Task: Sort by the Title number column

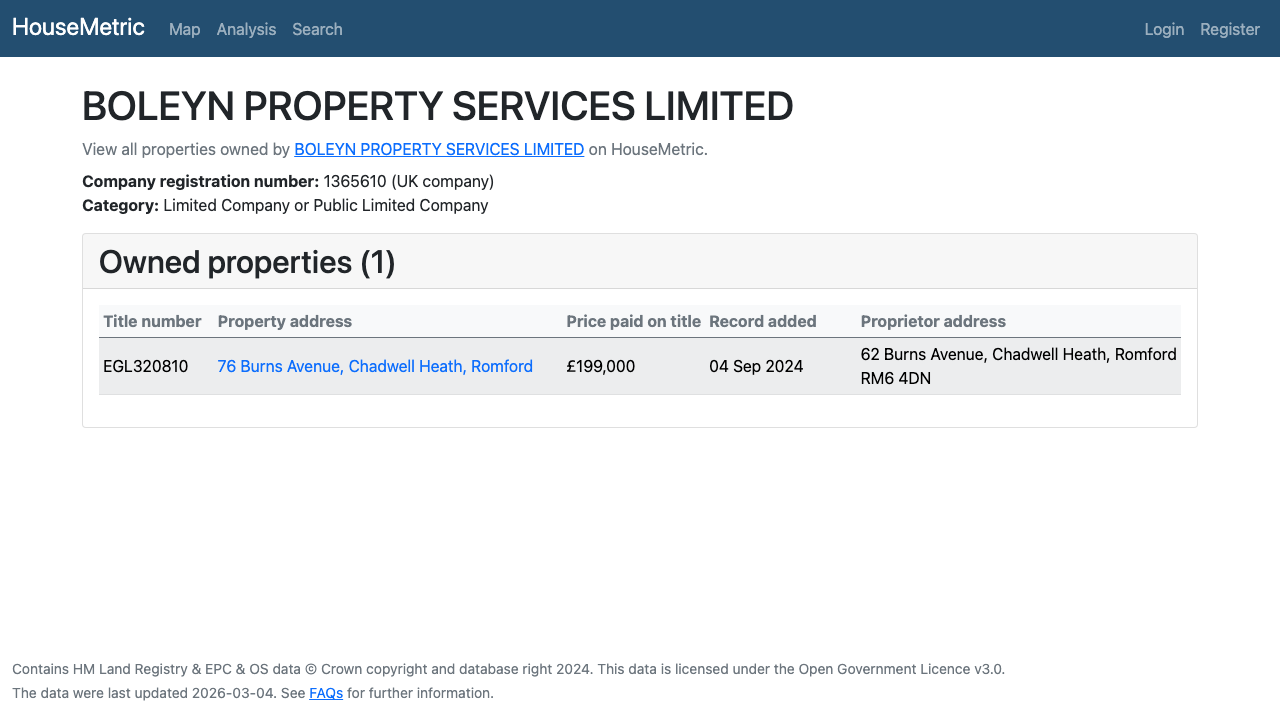Action: click(152, 321)
